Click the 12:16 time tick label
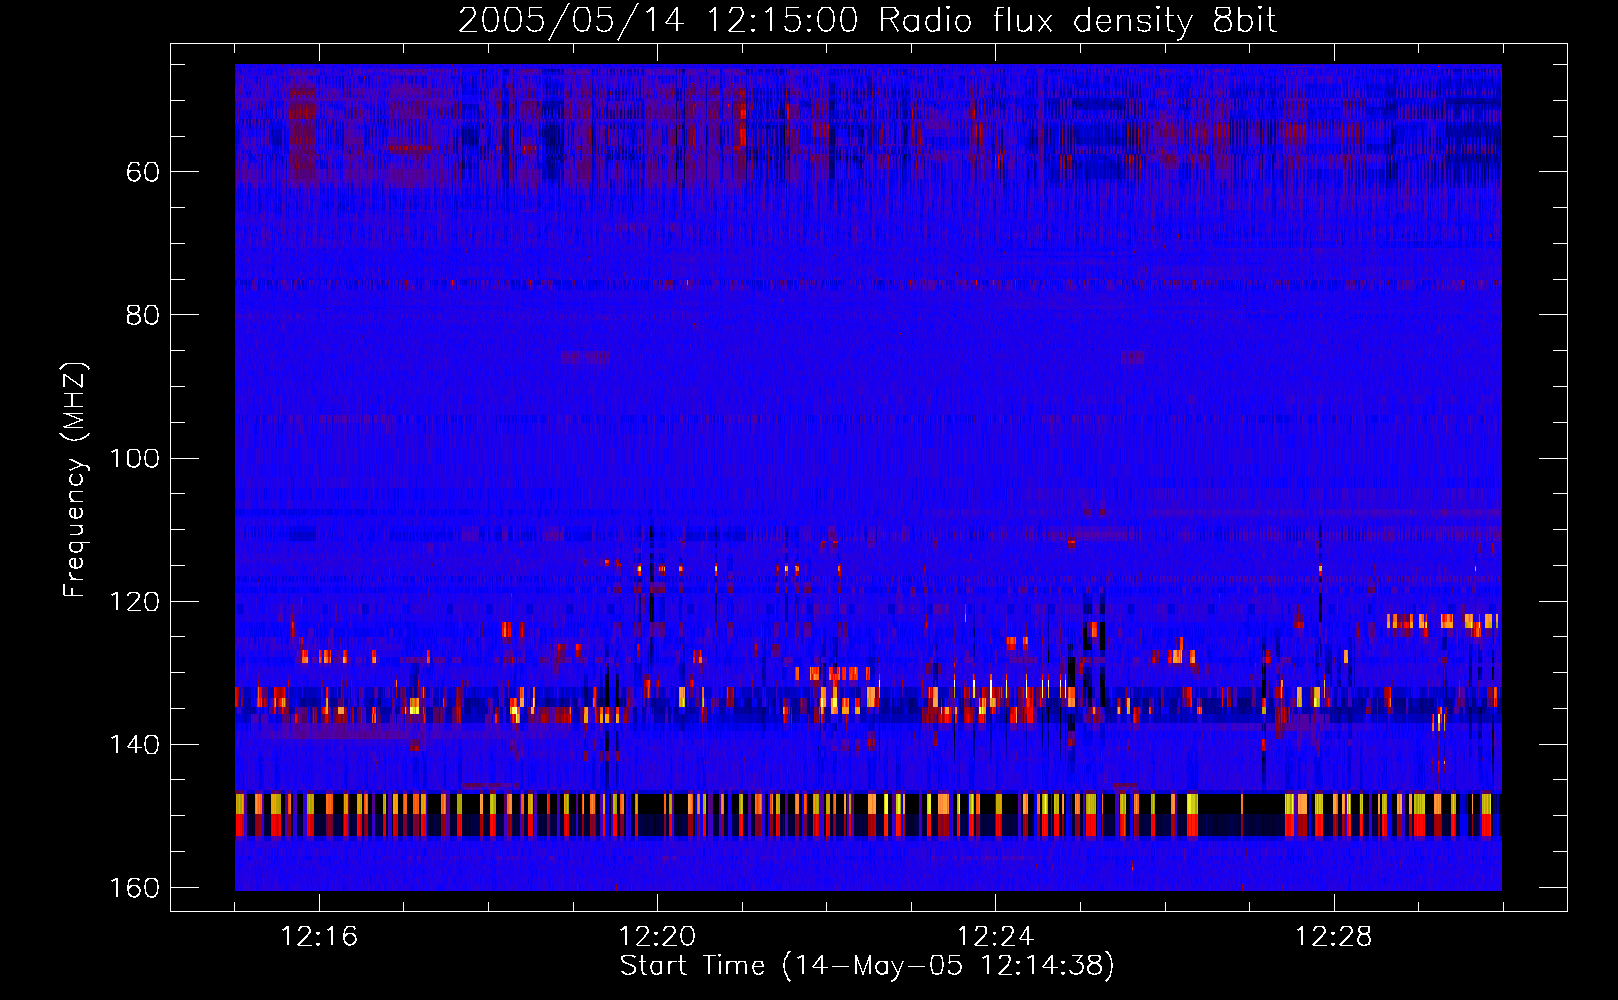 [x=319, y=936]
